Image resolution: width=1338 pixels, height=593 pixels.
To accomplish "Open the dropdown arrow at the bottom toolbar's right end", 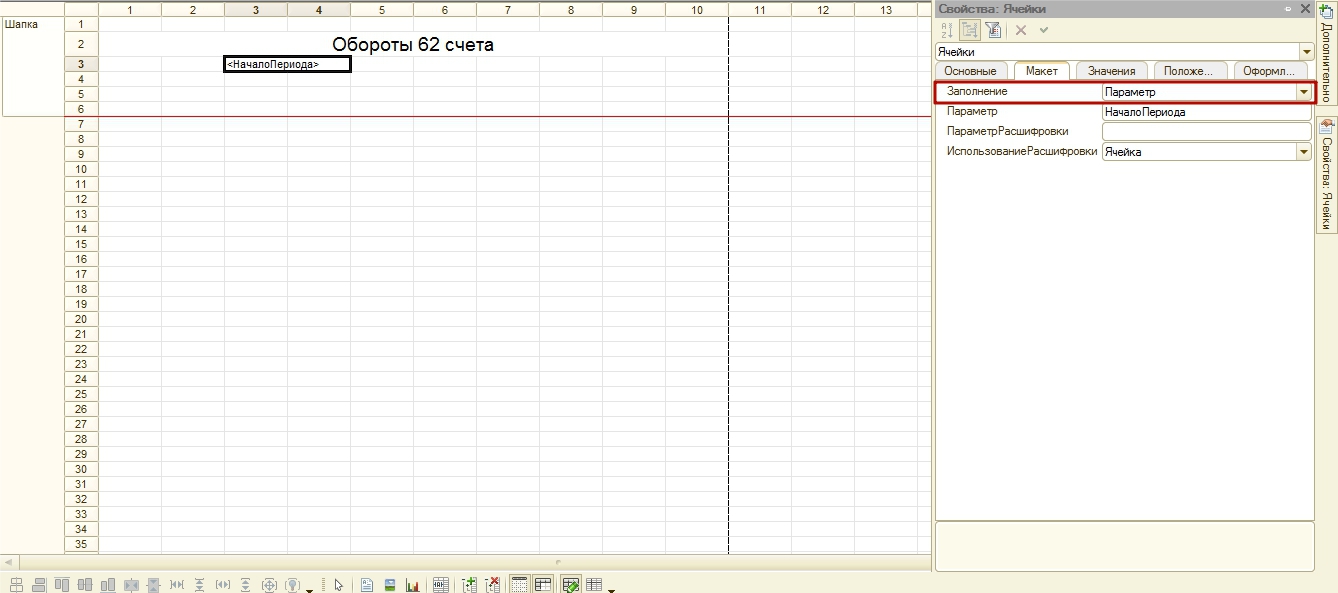I will pyautogui.click(x=611, y=590).
